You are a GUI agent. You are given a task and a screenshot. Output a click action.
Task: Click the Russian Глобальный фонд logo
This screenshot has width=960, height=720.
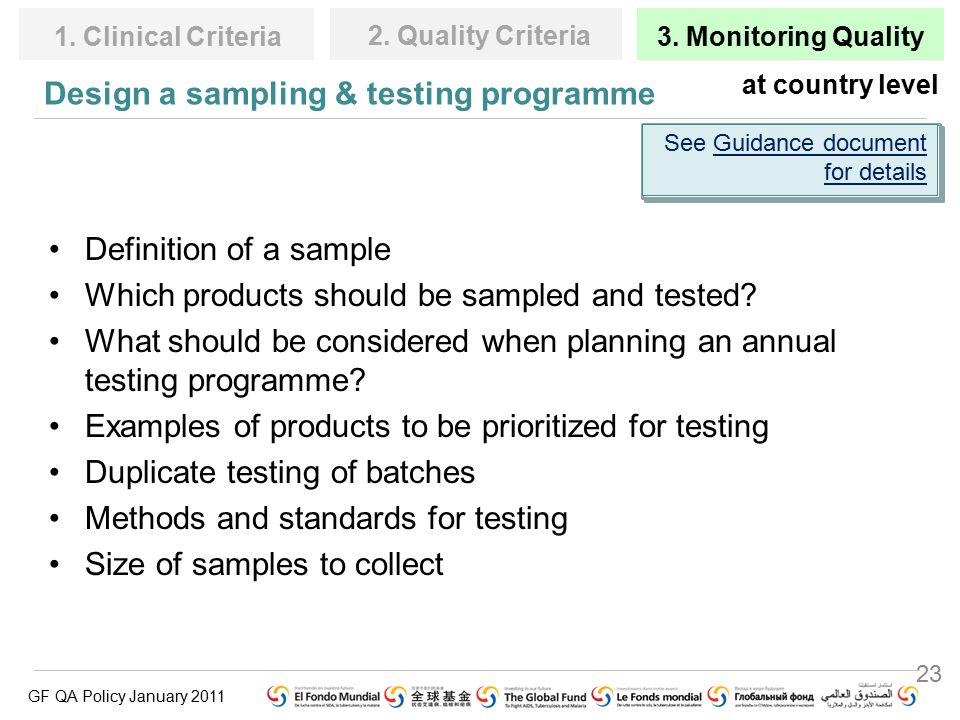click(774, 697)
